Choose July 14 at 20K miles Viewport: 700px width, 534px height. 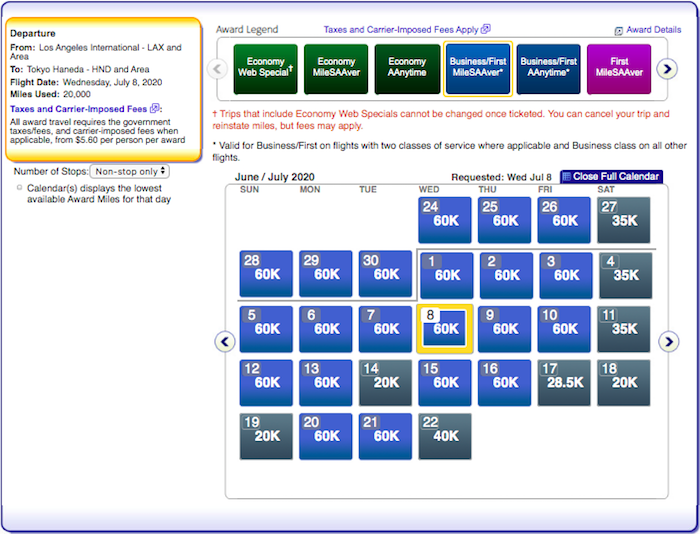coord(385,383)
